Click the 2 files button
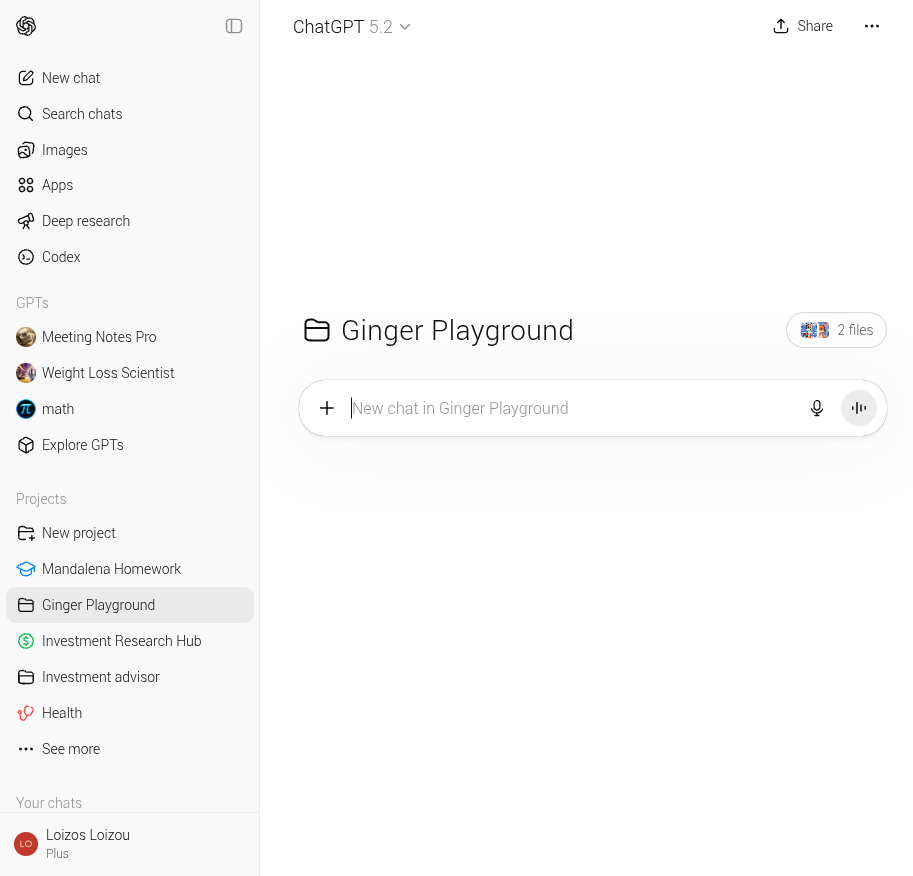 tap(836, 330)
